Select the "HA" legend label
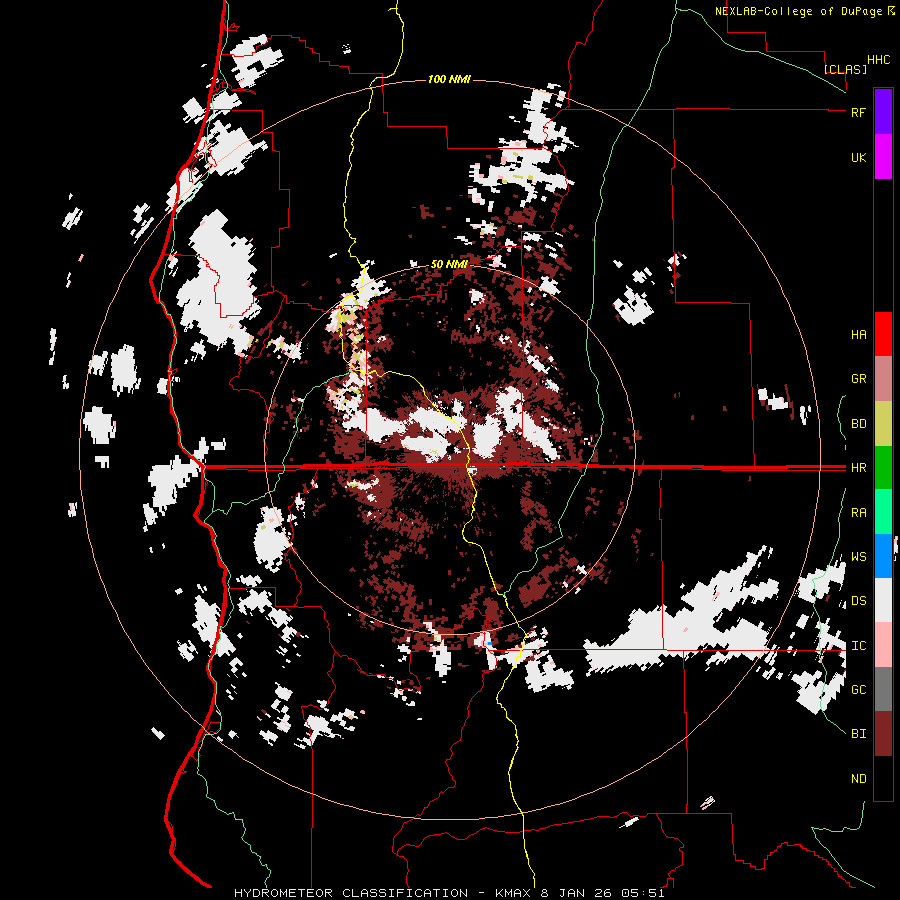The image size is (900, 900). 858,335
